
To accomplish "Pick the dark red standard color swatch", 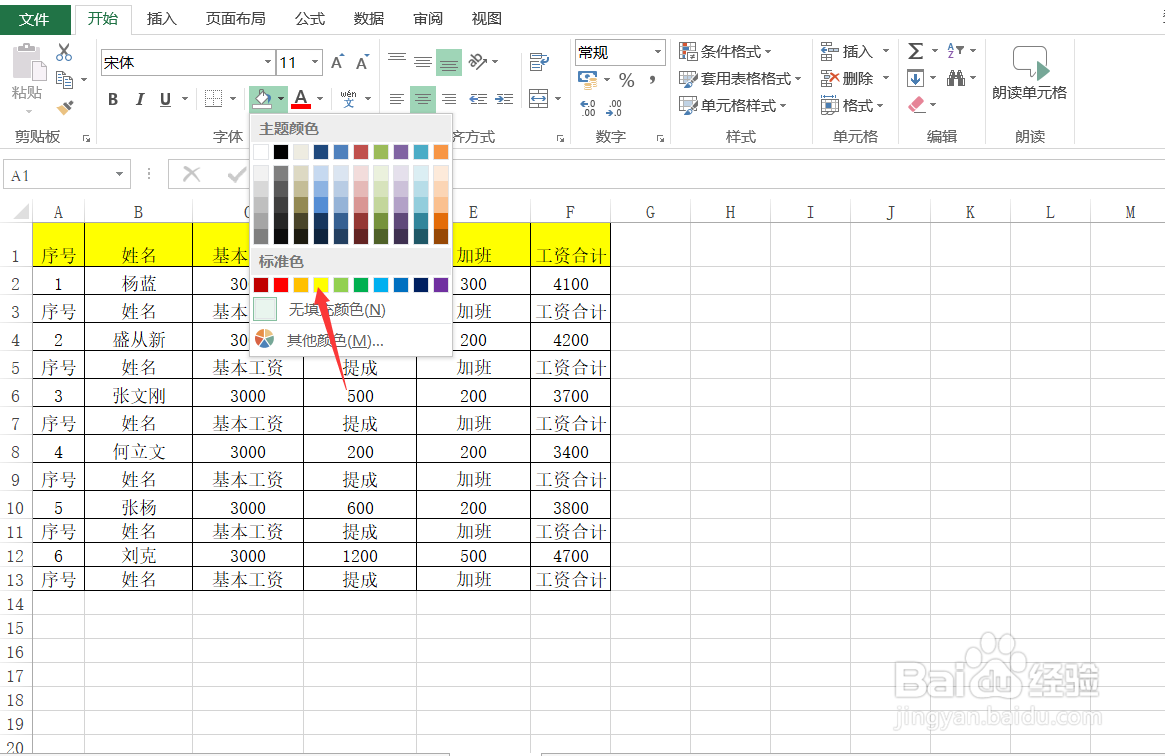I will [x=261, y=284].
